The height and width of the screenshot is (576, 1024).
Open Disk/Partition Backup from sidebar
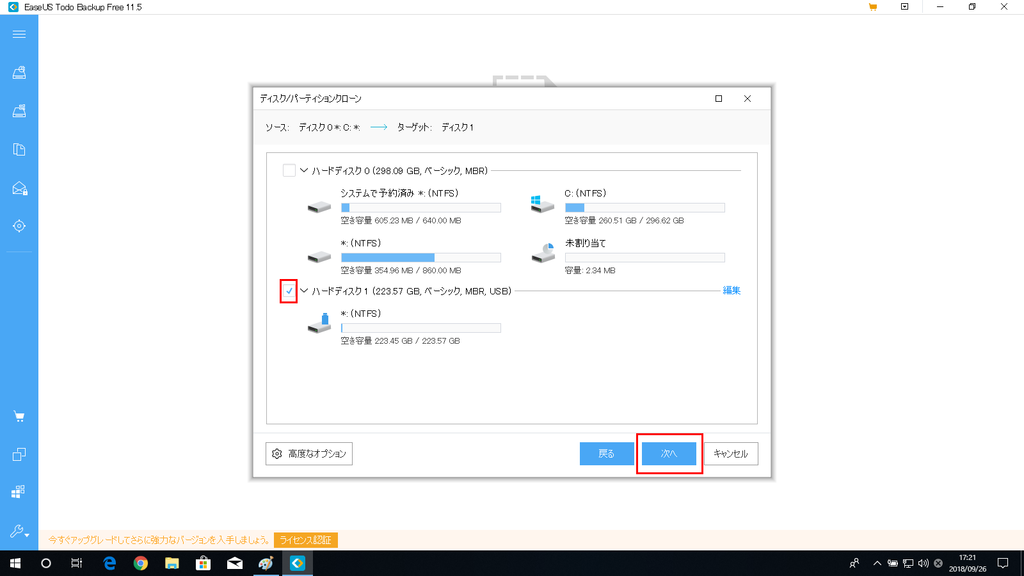(x=19, y=72)
